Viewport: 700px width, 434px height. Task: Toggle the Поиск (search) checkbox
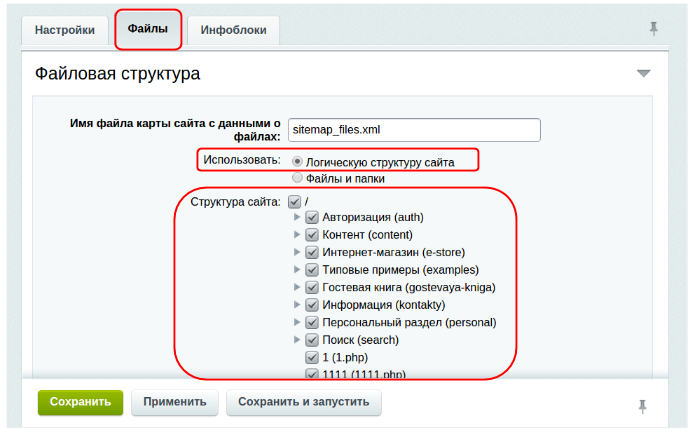[x=312, y=340]
